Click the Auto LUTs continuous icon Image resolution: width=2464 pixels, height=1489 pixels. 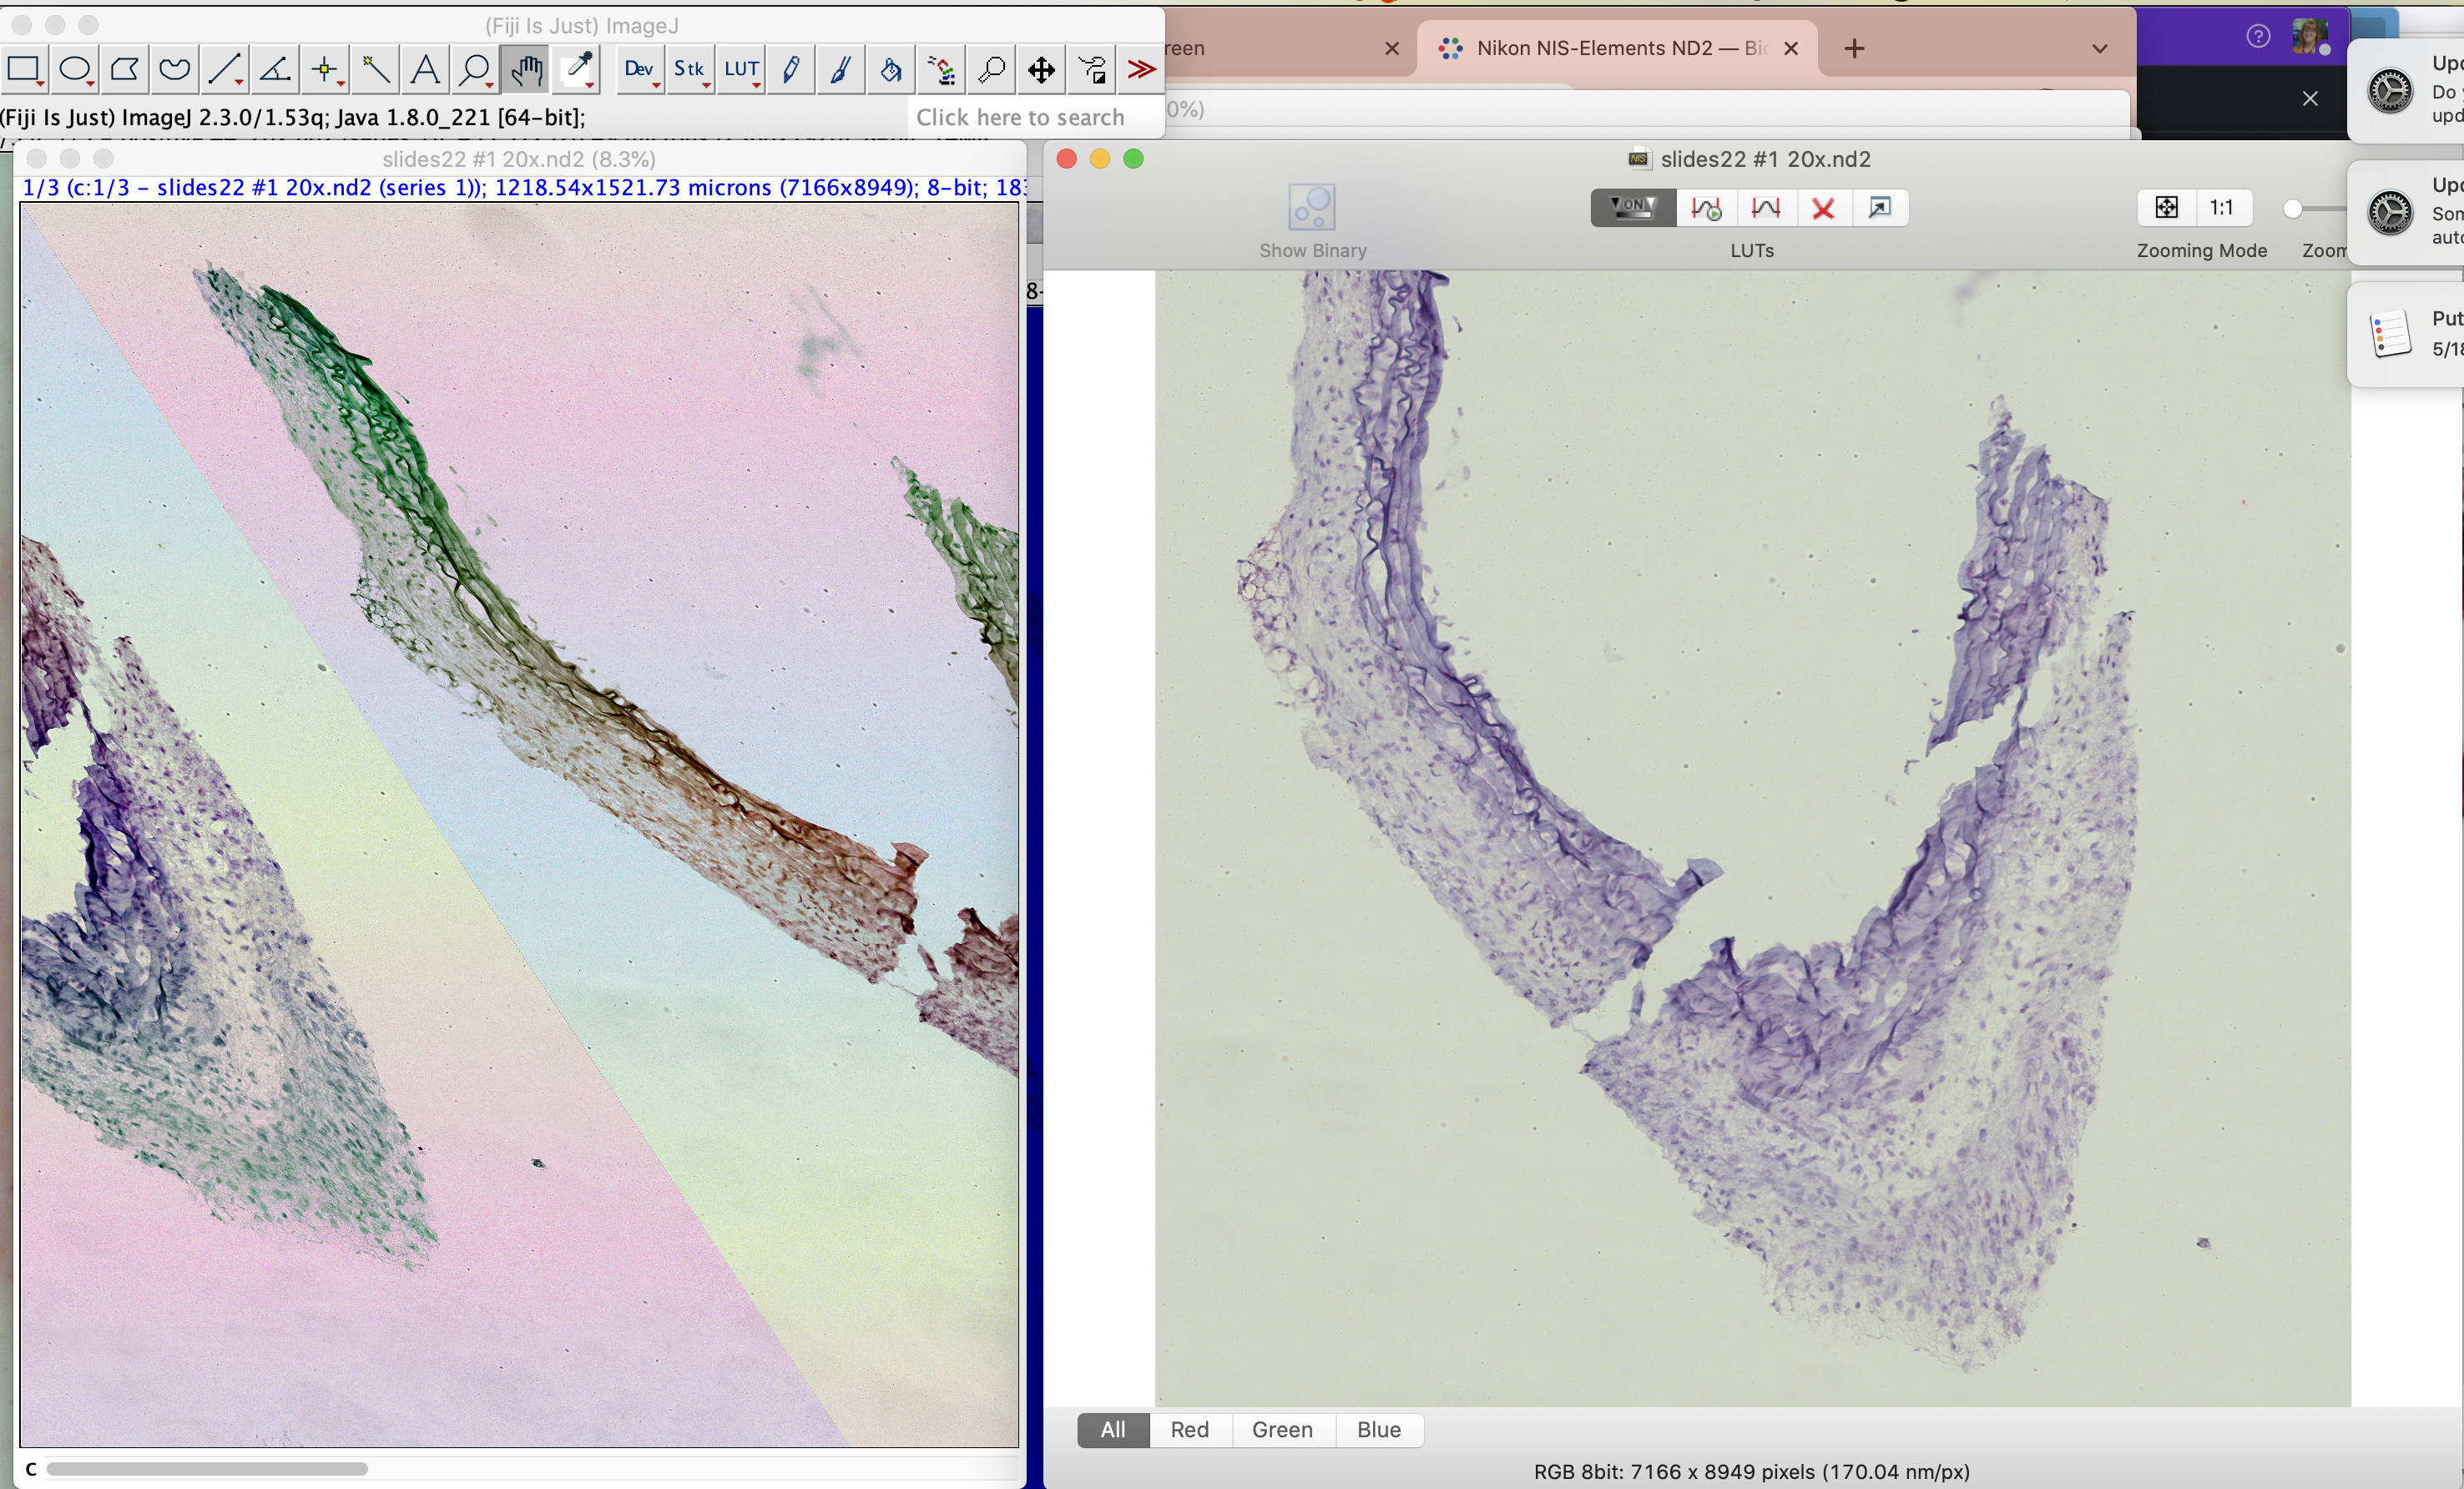[1706, 208]
